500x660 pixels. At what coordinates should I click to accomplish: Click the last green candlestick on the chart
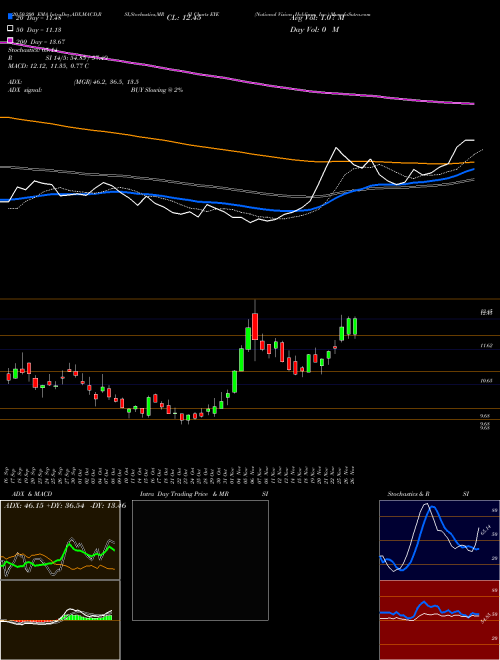(x=355, y=327)
